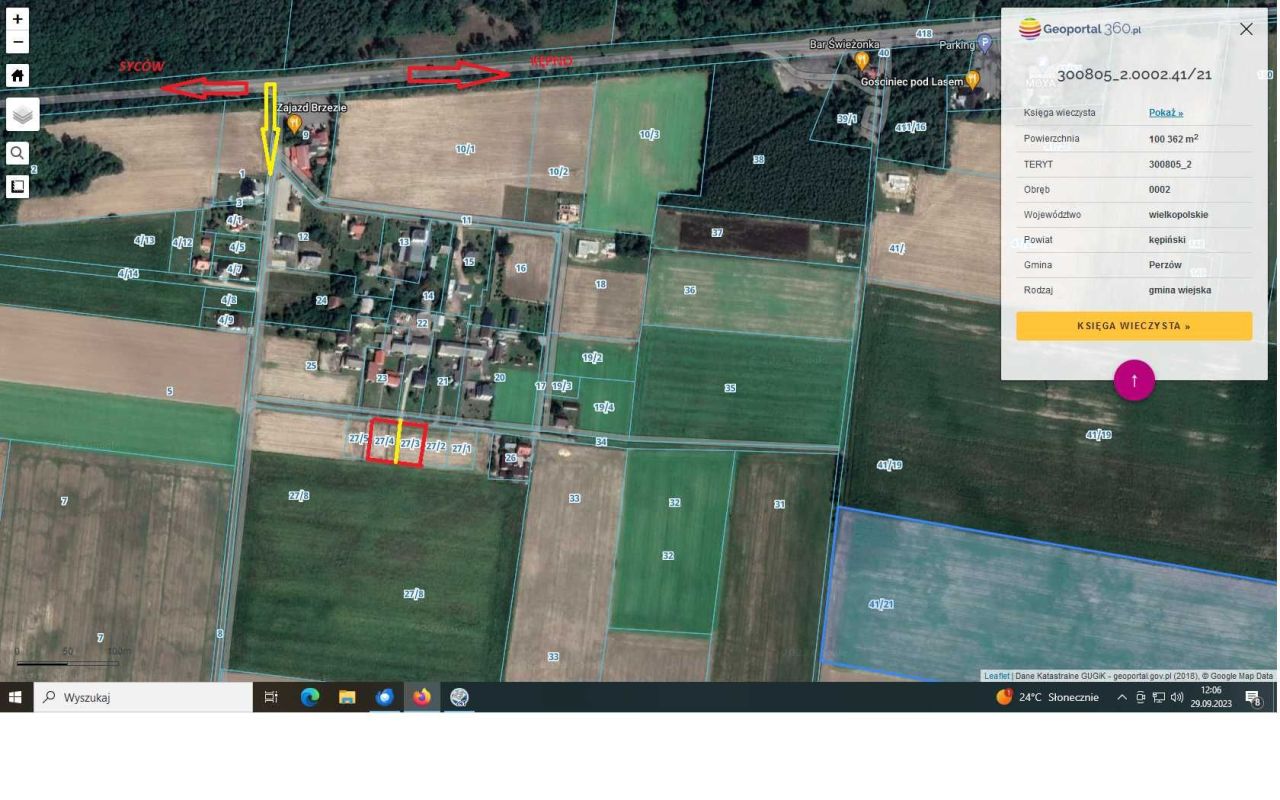Viewport: 1280px width, 800px height.
Task: Click the Gmina value Perzów
Action: pos(1165,265)
